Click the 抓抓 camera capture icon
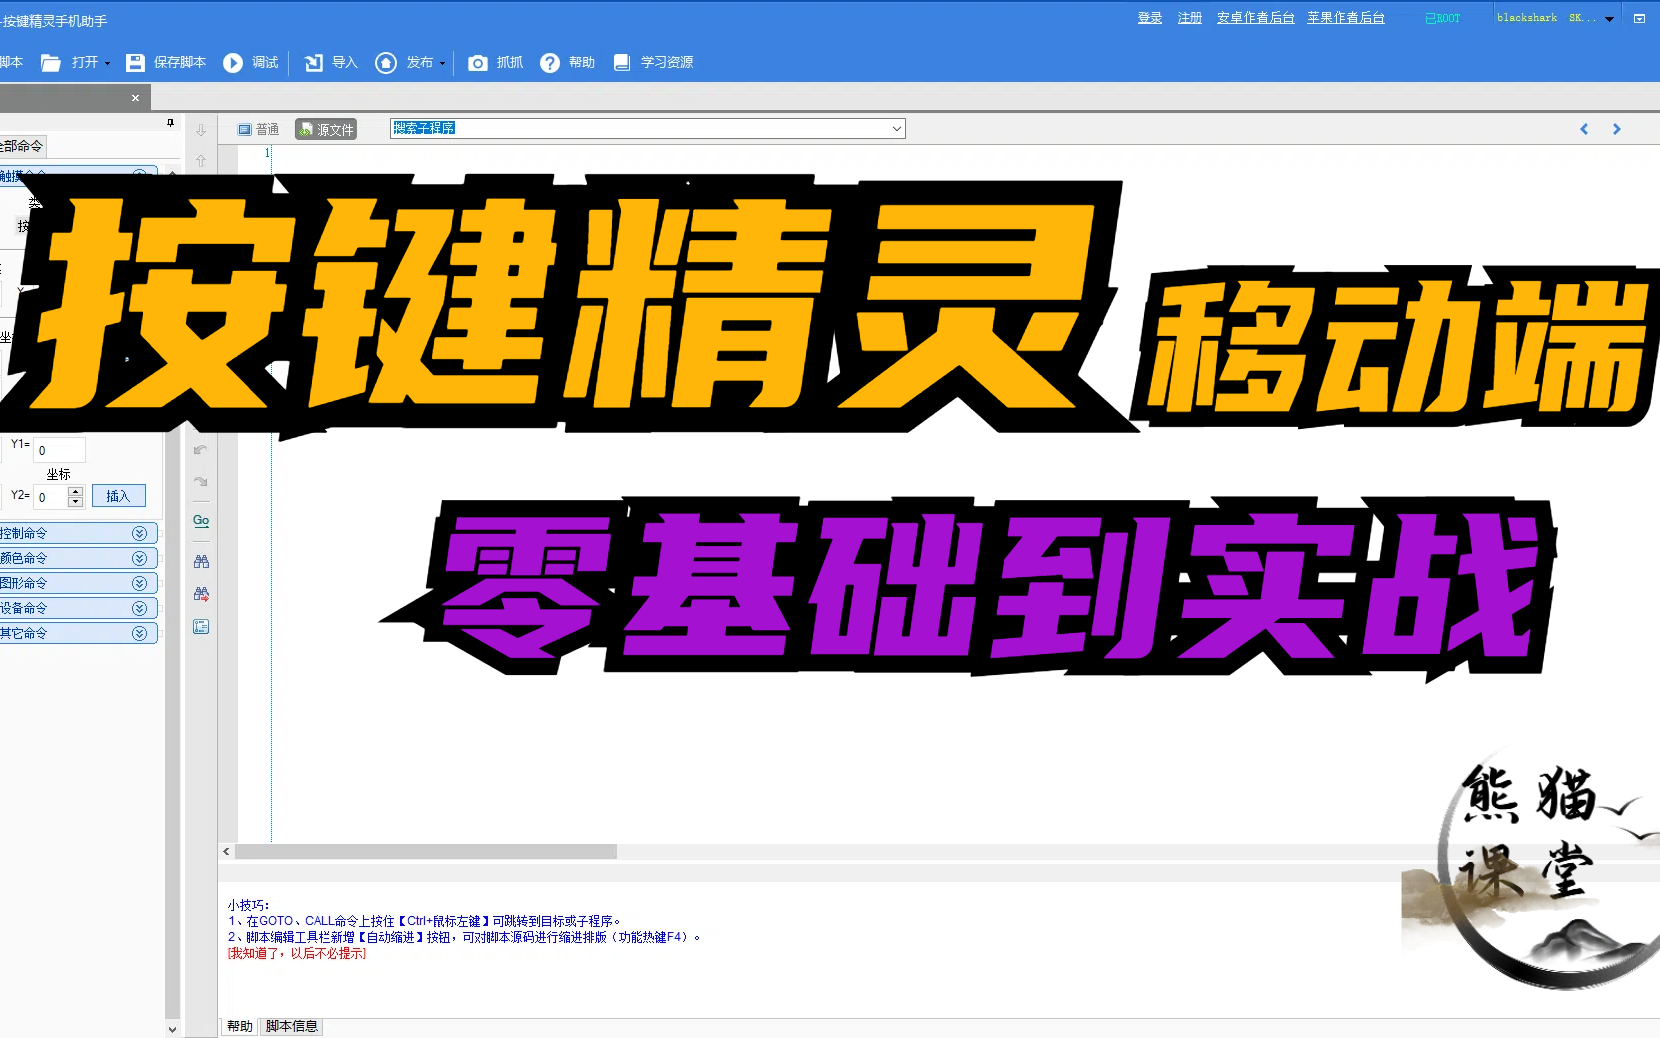Screen dimensions: 1660x1038 click(478, 63)
